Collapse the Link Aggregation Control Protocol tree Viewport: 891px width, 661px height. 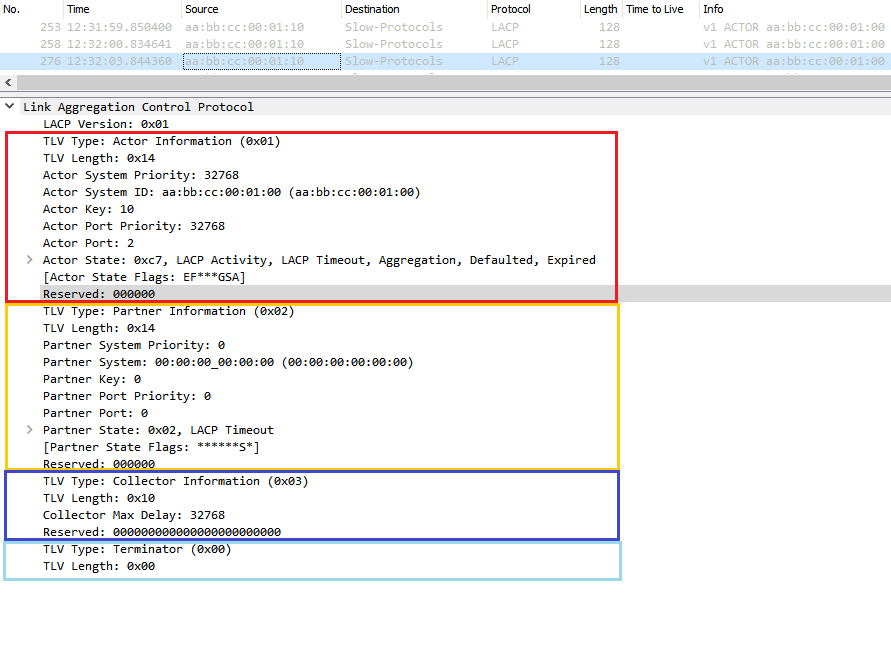tap(10, 106)
